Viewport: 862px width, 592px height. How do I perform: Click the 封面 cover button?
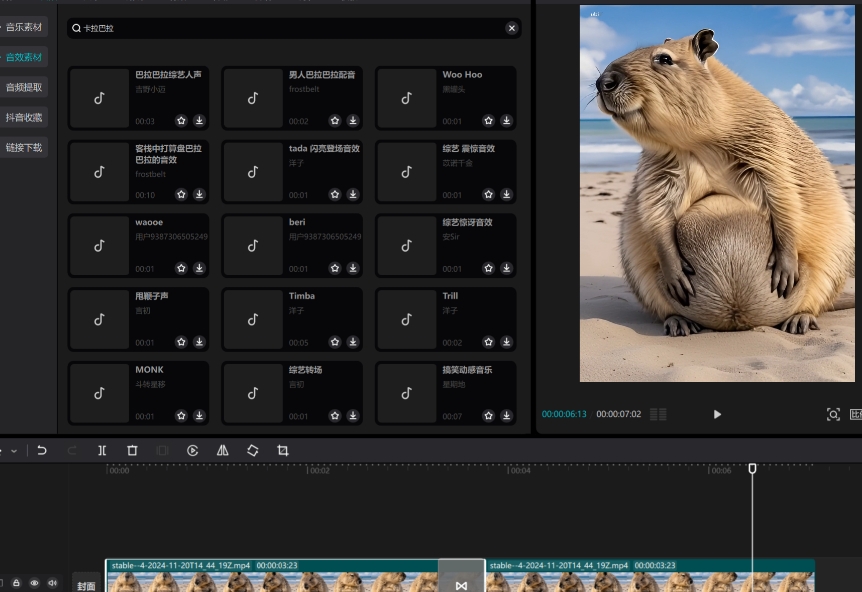tap(87, 586)
